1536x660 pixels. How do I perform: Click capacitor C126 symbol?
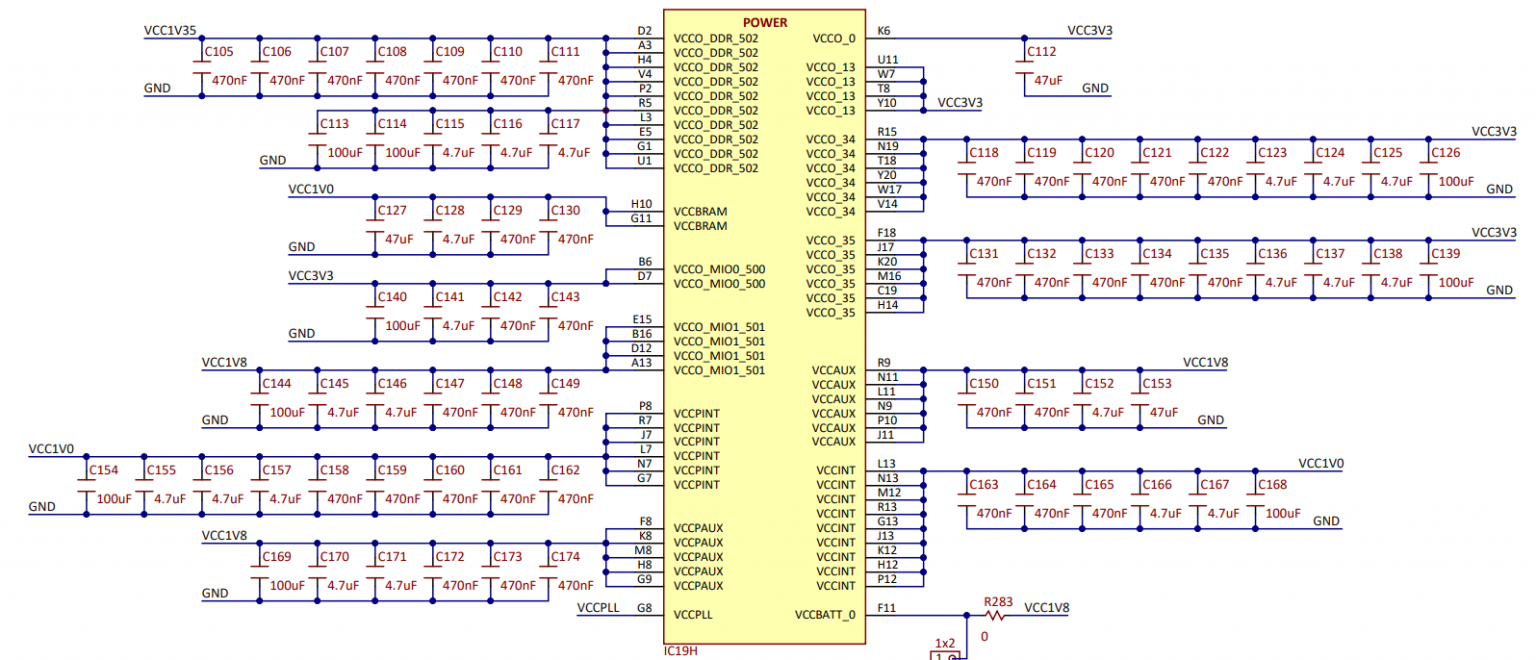(x=1428, y=168)
